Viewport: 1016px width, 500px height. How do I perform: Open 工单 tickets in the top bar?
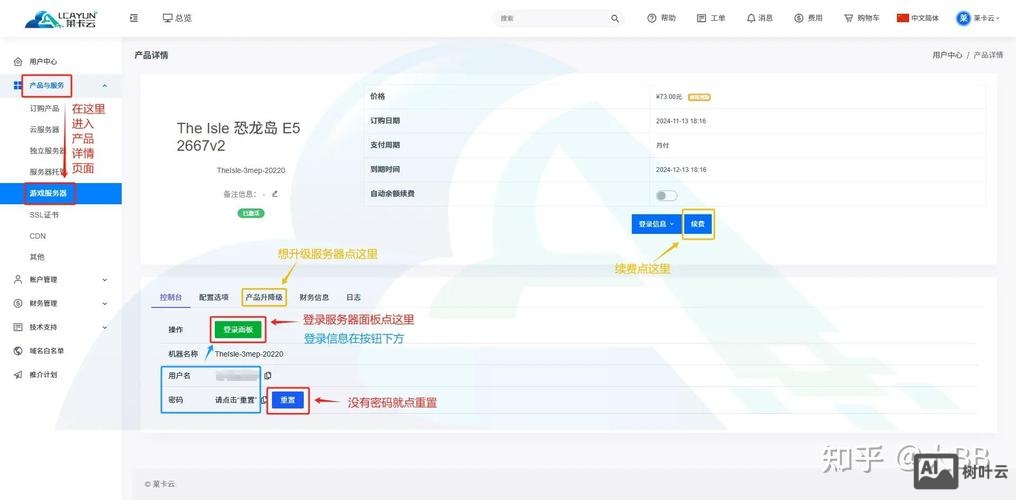(711, 18)
